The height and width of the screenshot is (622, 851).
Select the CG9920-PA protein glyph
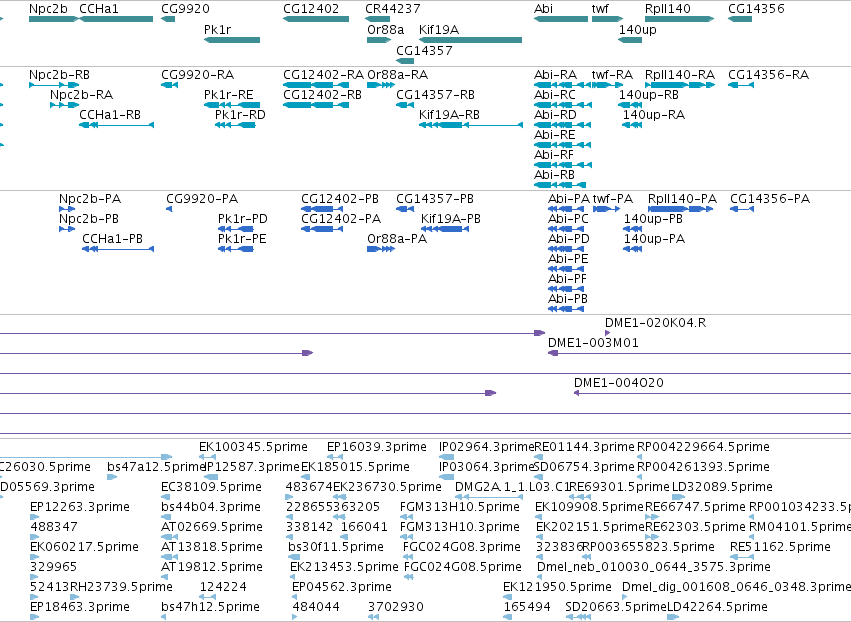click(169, 208)
